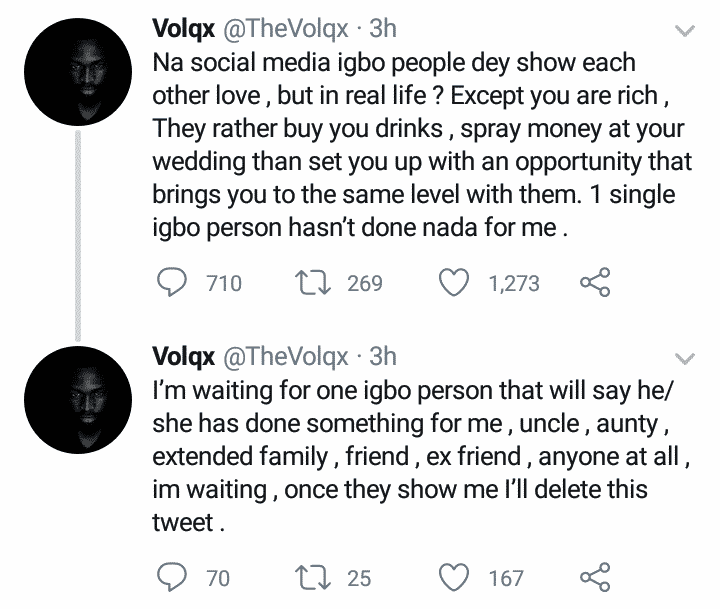This screenshot has width=720, height=609.
Task: Share the first tweet via share icon
Action: 595,283
